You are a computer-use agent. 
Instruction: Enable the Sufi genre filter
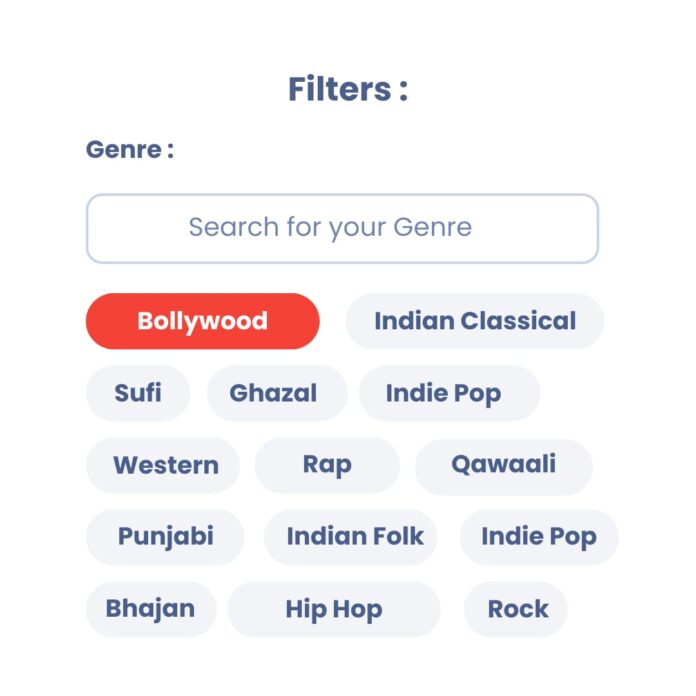[138, 393]
